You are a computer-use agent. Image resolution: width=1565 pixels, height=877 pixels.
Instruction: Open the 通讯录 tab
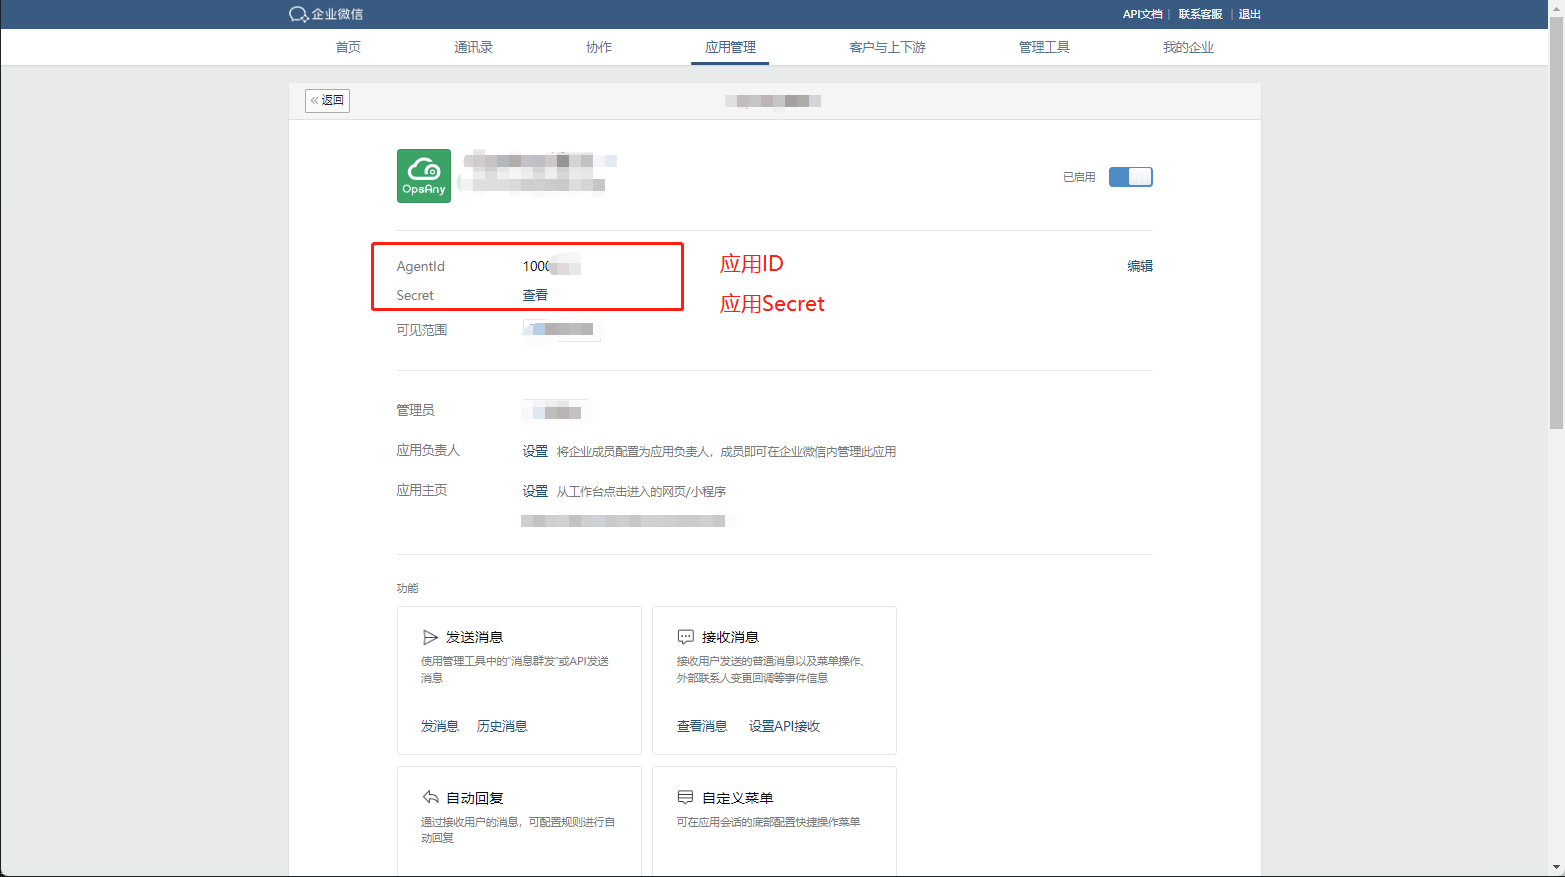(473, 47)
